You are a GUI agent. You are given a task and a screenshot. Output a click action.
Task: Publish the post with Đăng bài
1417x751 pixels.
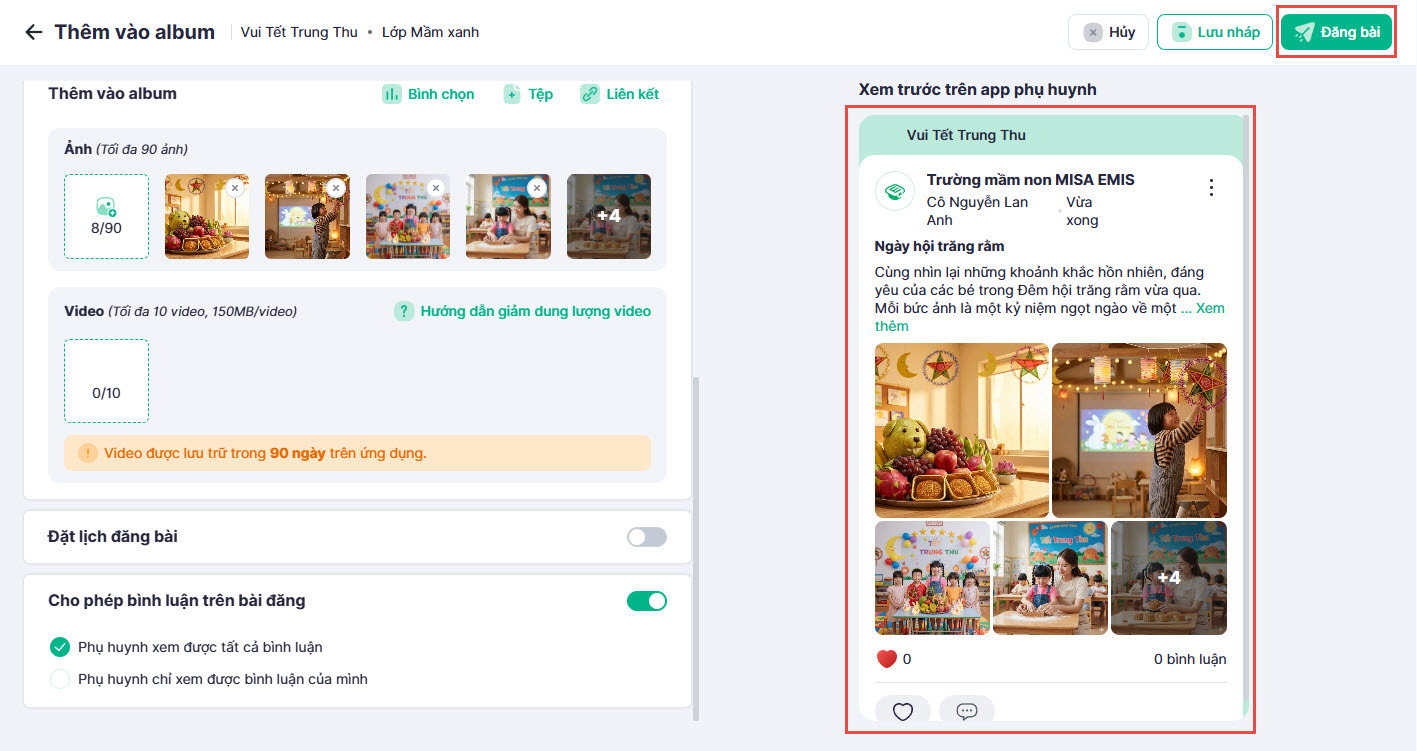coord(1336,32)
